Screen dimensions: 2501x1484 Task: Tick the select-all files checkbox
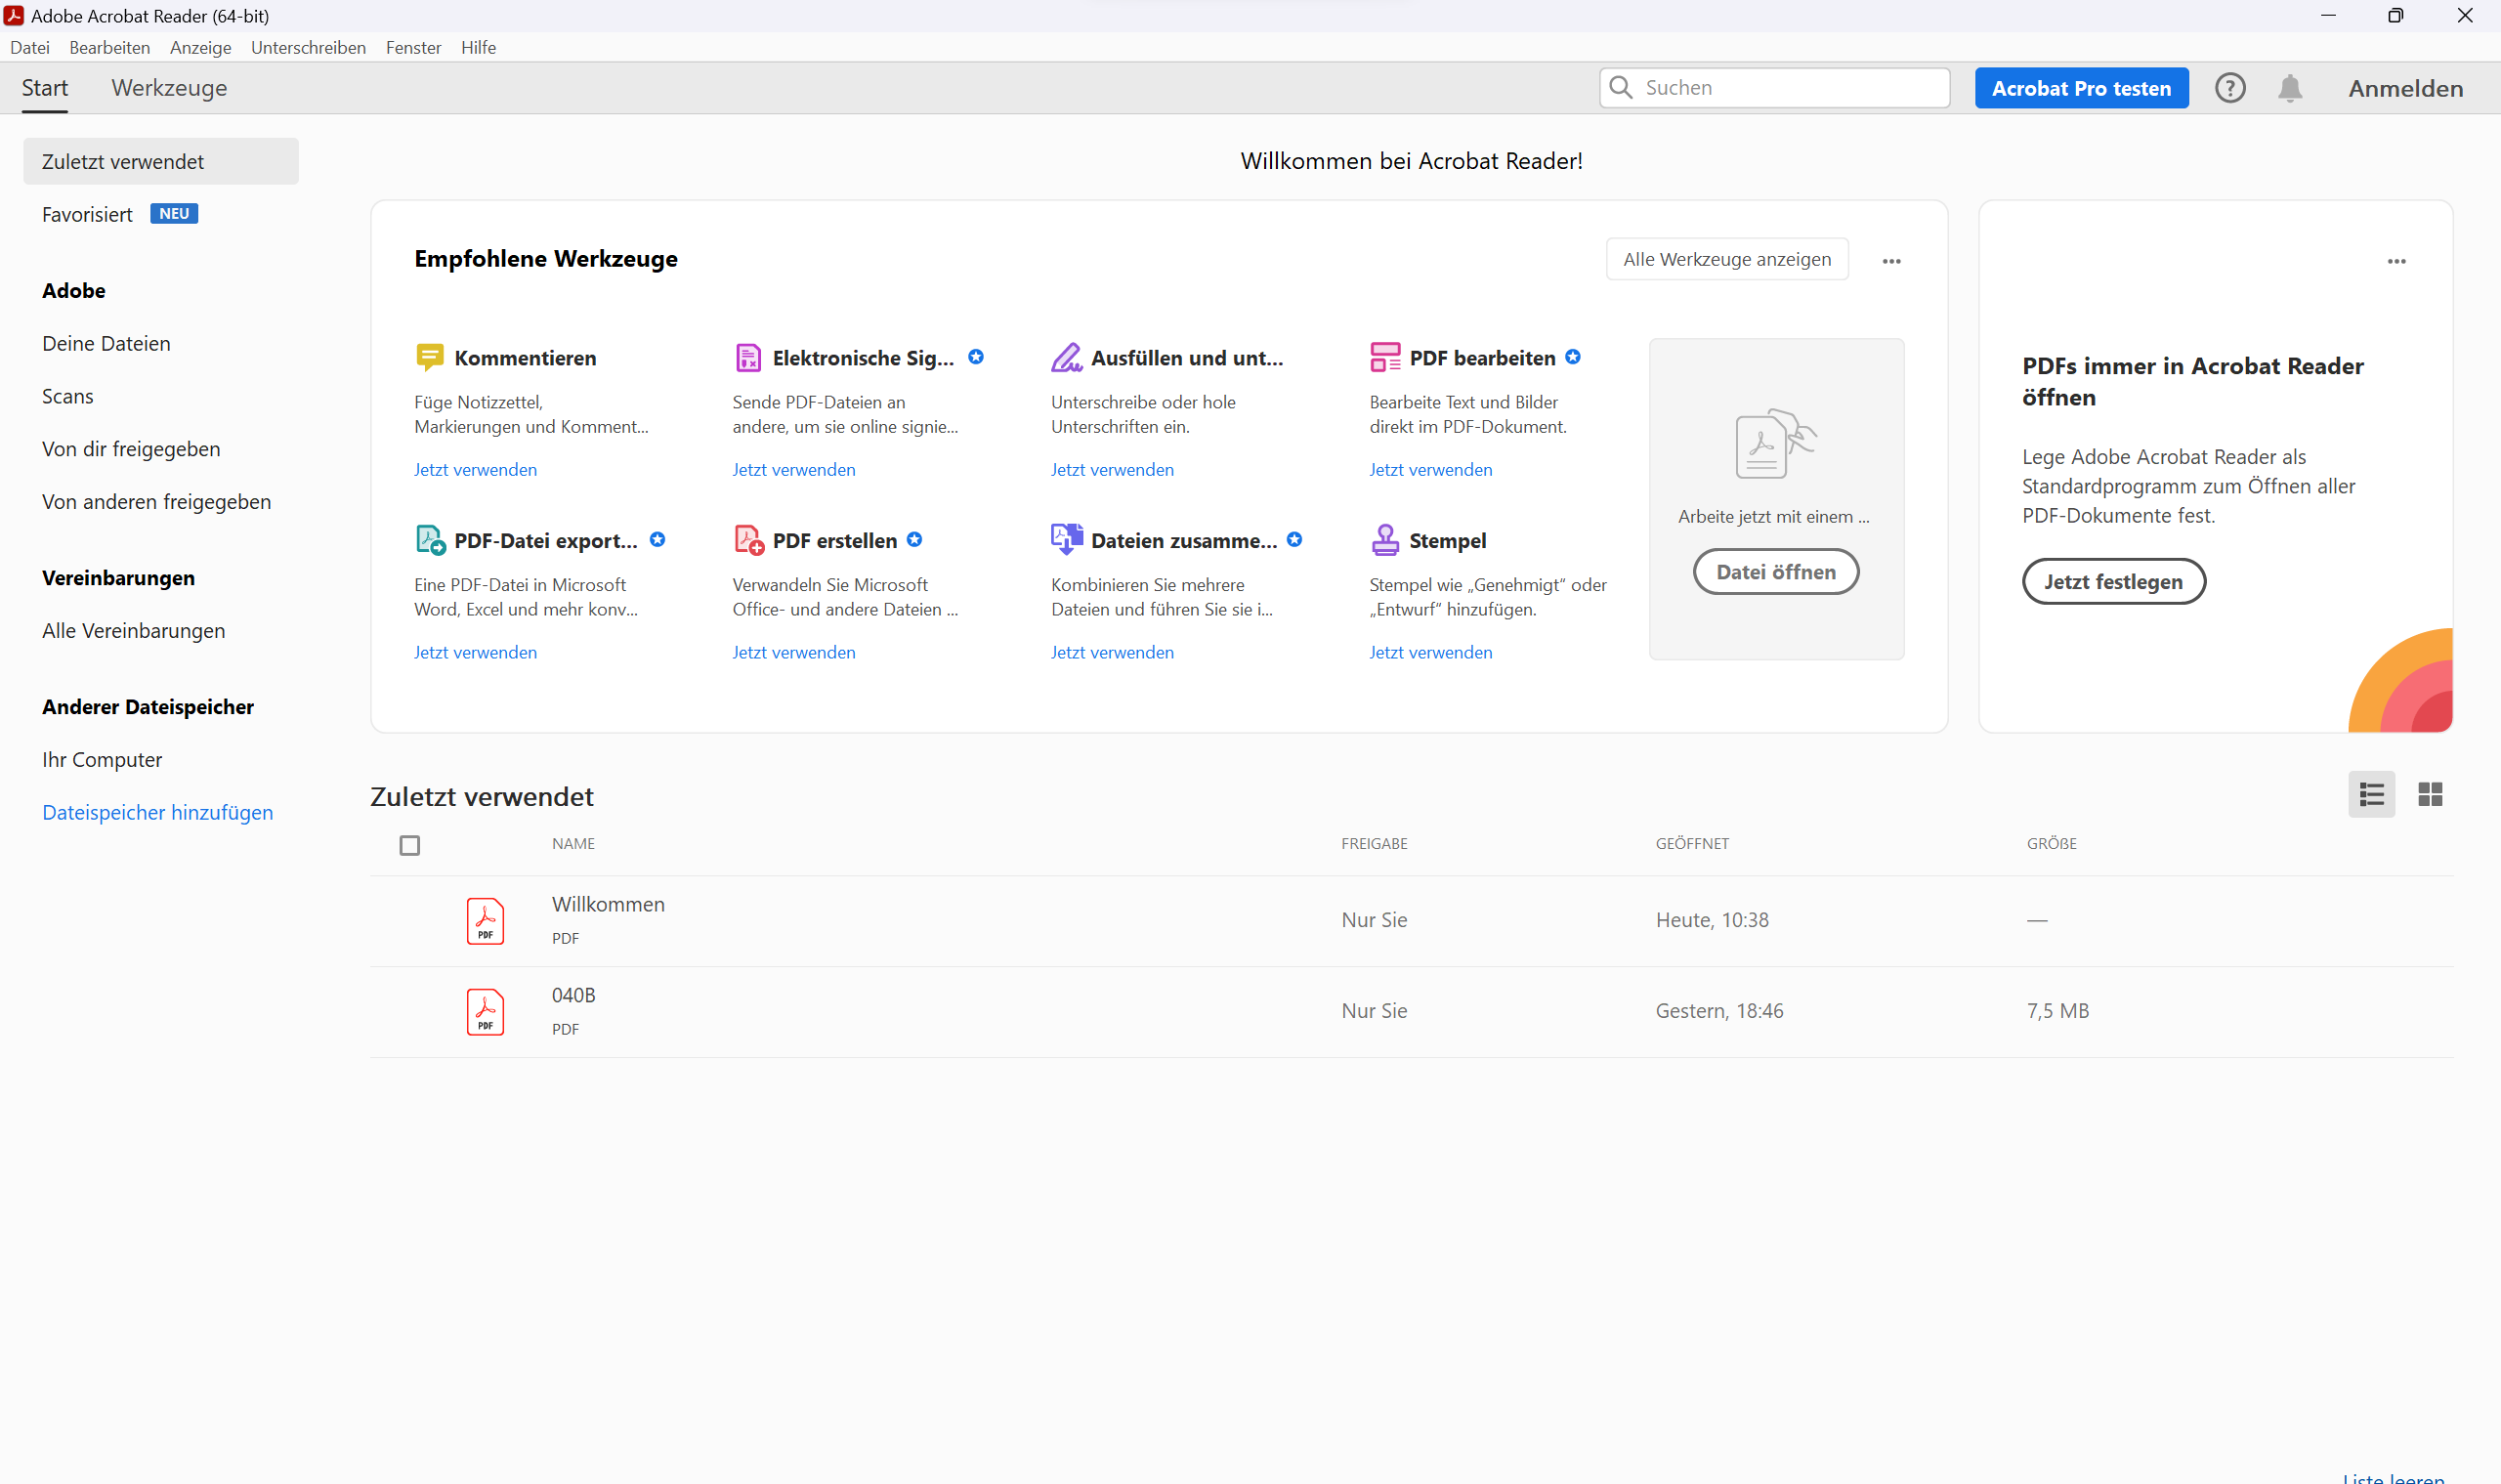click(x=409, y=845)
